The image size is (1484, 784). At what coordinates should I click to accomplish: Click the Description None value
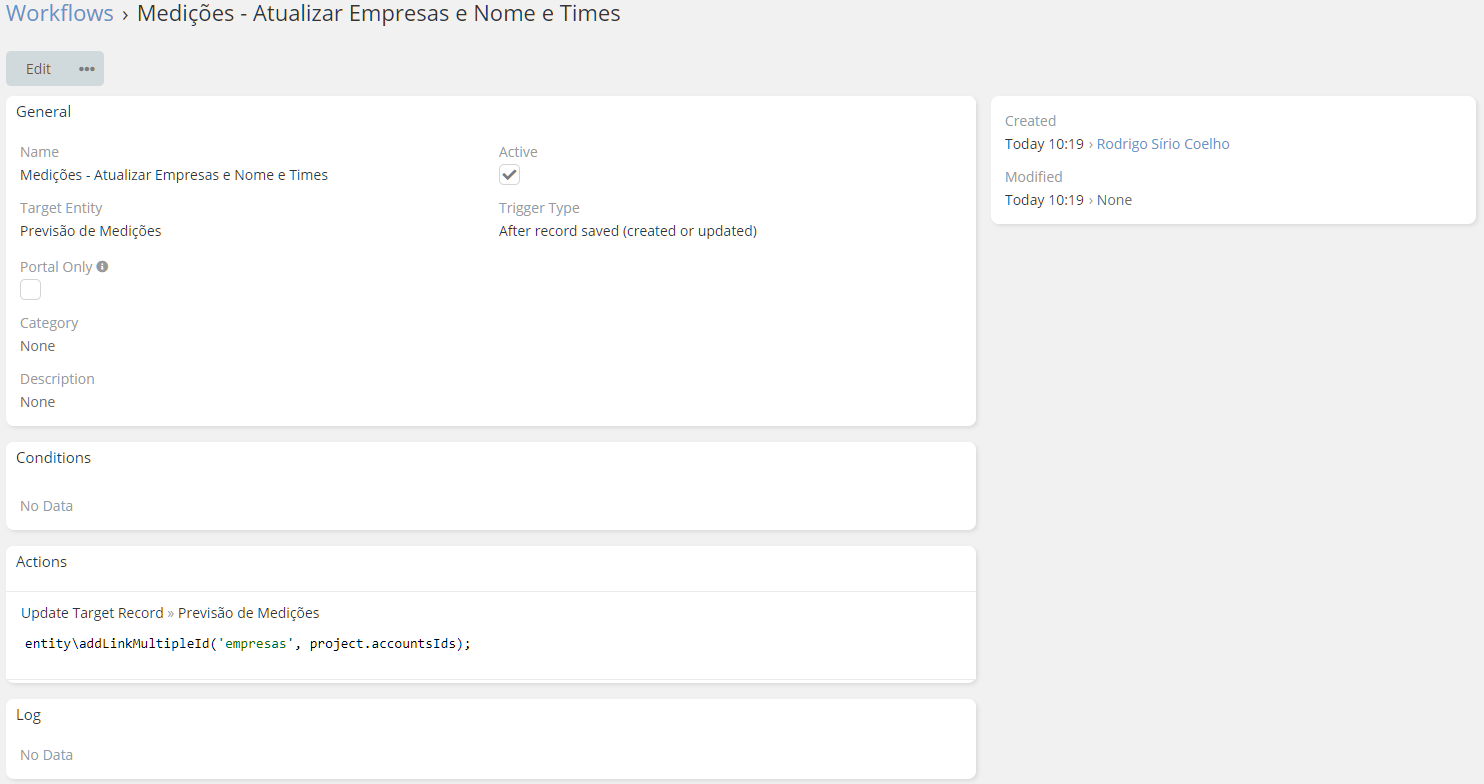38,402
